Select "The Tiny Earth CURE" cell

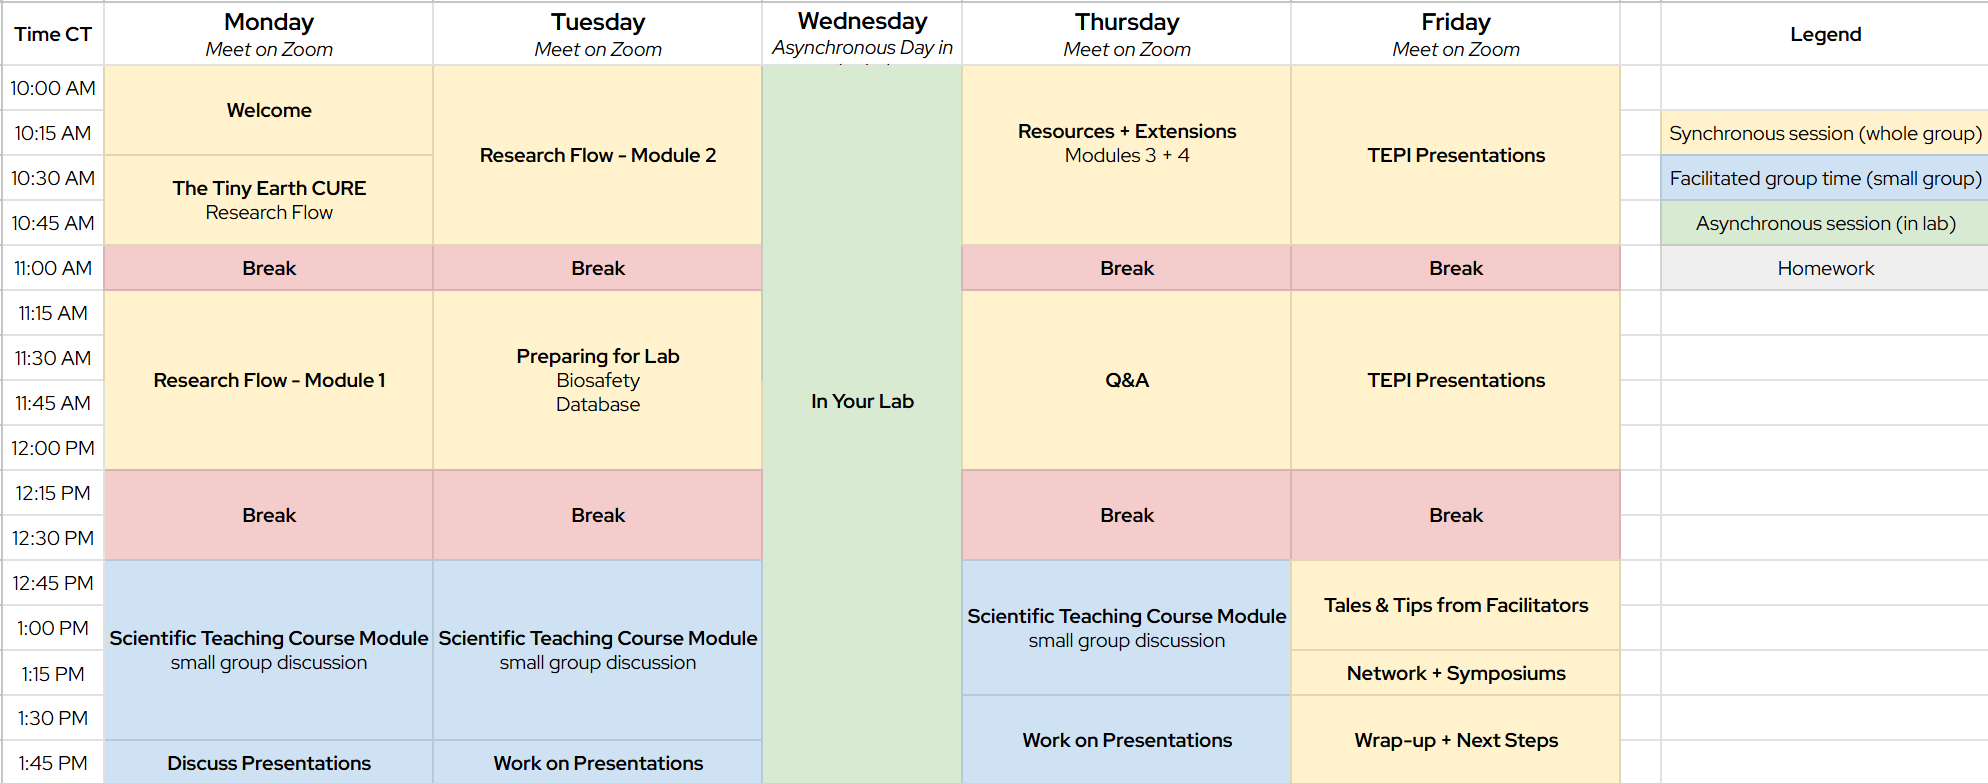point(268,199)
